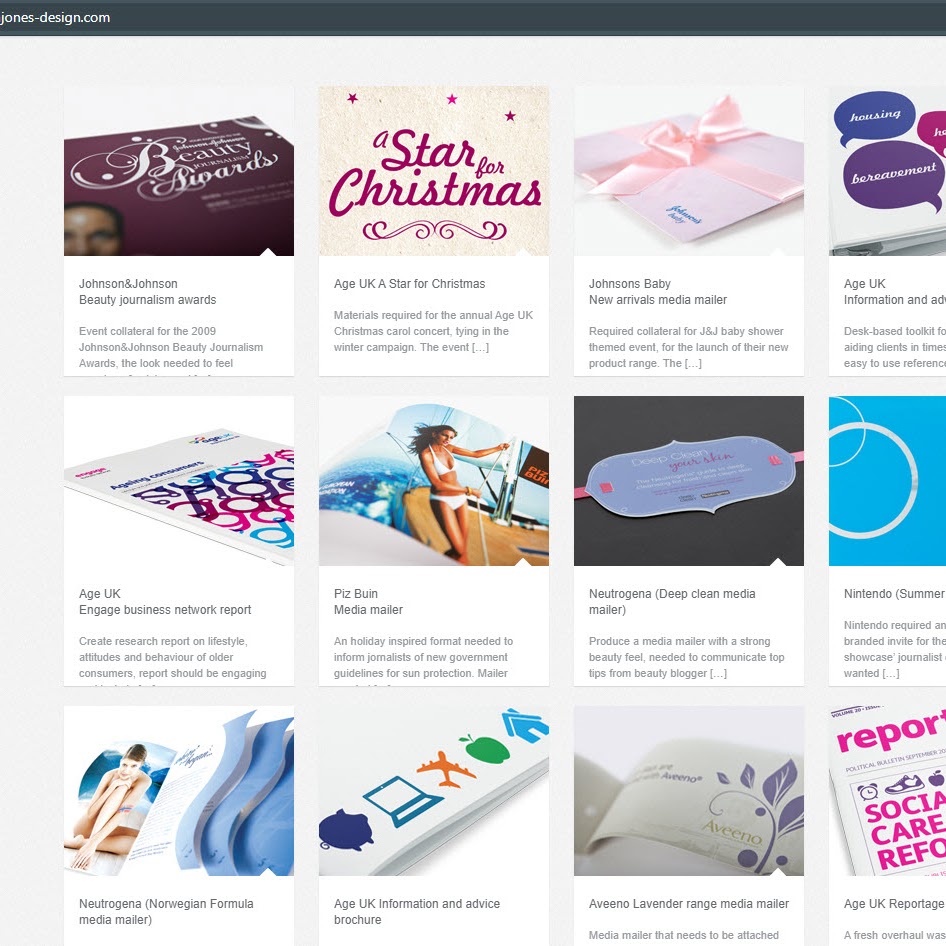Select the pink ribbon Johnsons Baby thumbnail
Image resolution: width=946 pixels, height=946 pixels.
coord(688,171)
